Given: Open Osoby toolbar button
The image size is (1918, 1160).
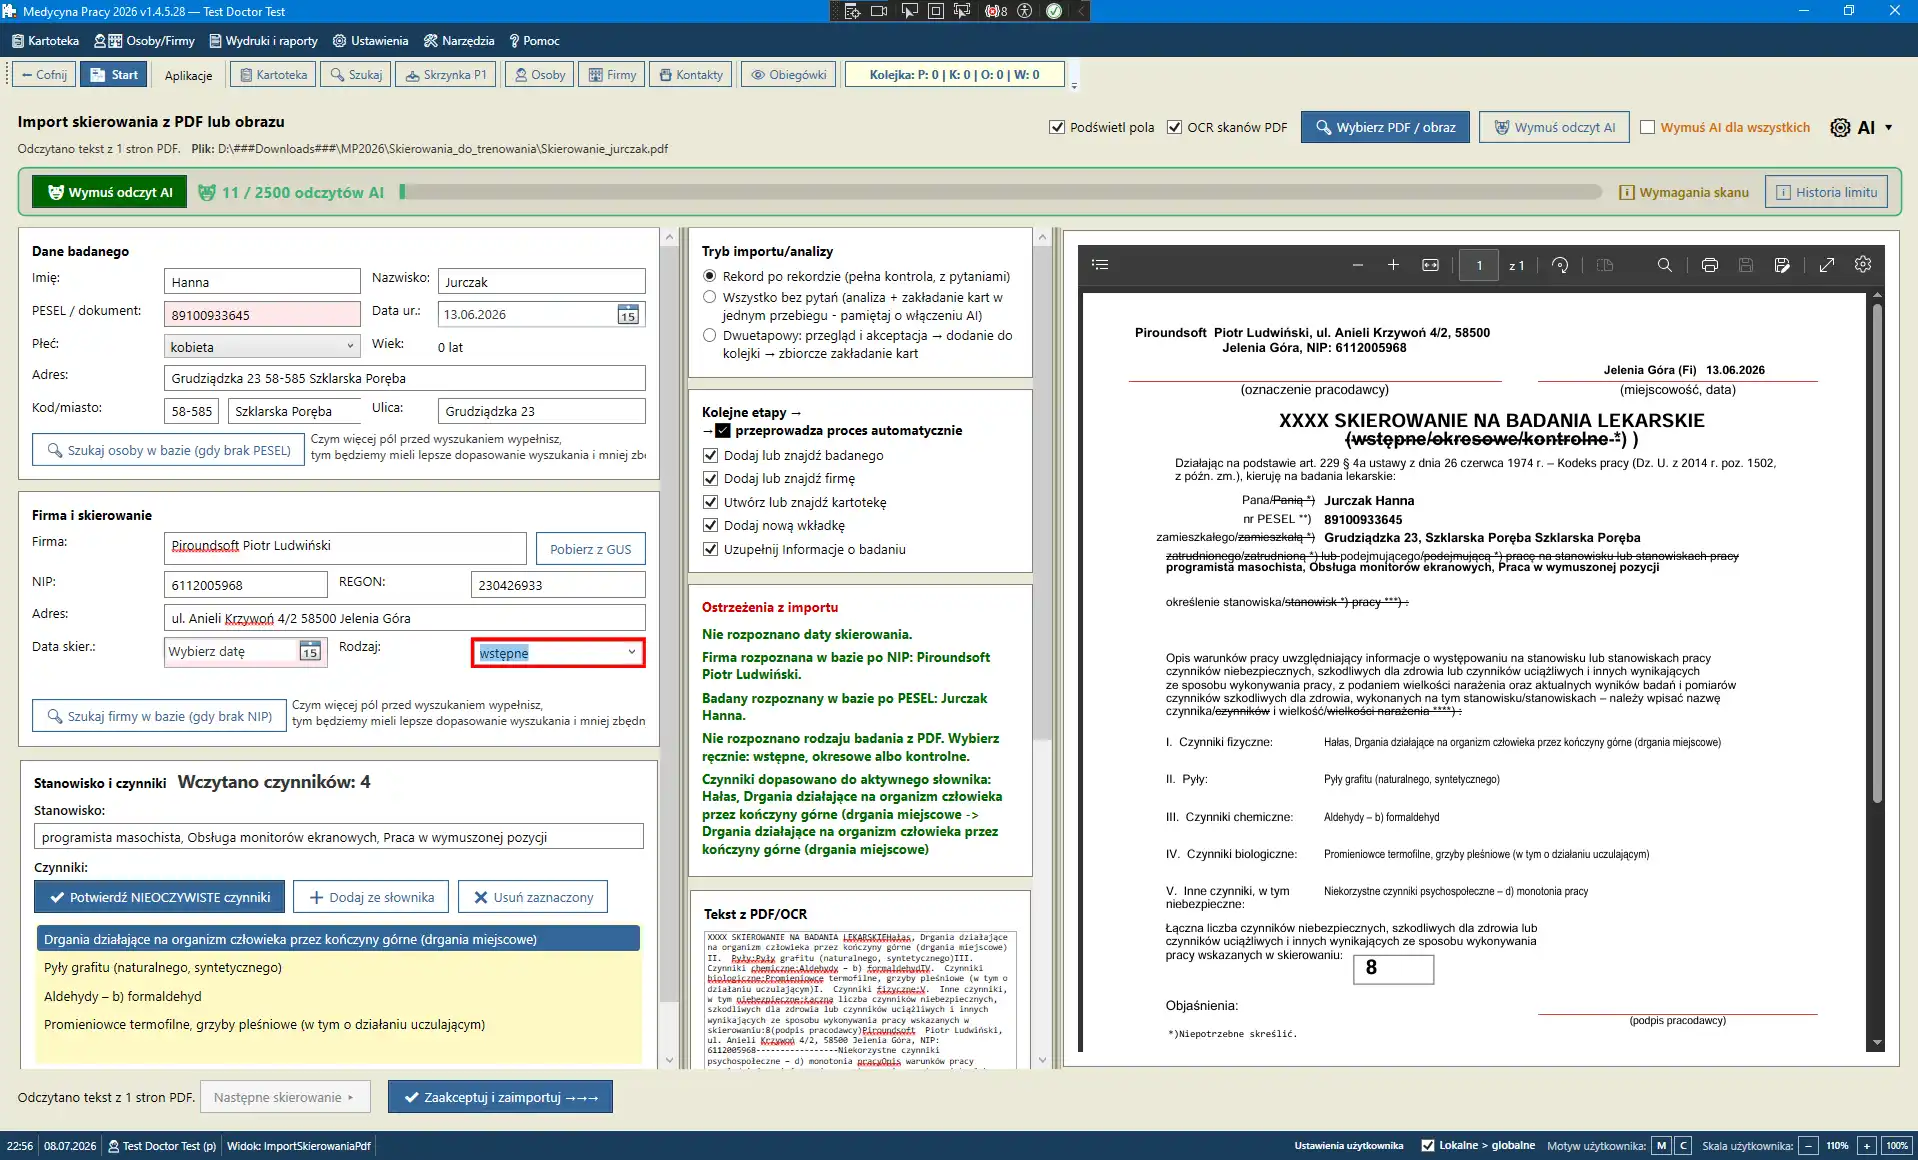Looking at the screenshot, I should (540, 75).
